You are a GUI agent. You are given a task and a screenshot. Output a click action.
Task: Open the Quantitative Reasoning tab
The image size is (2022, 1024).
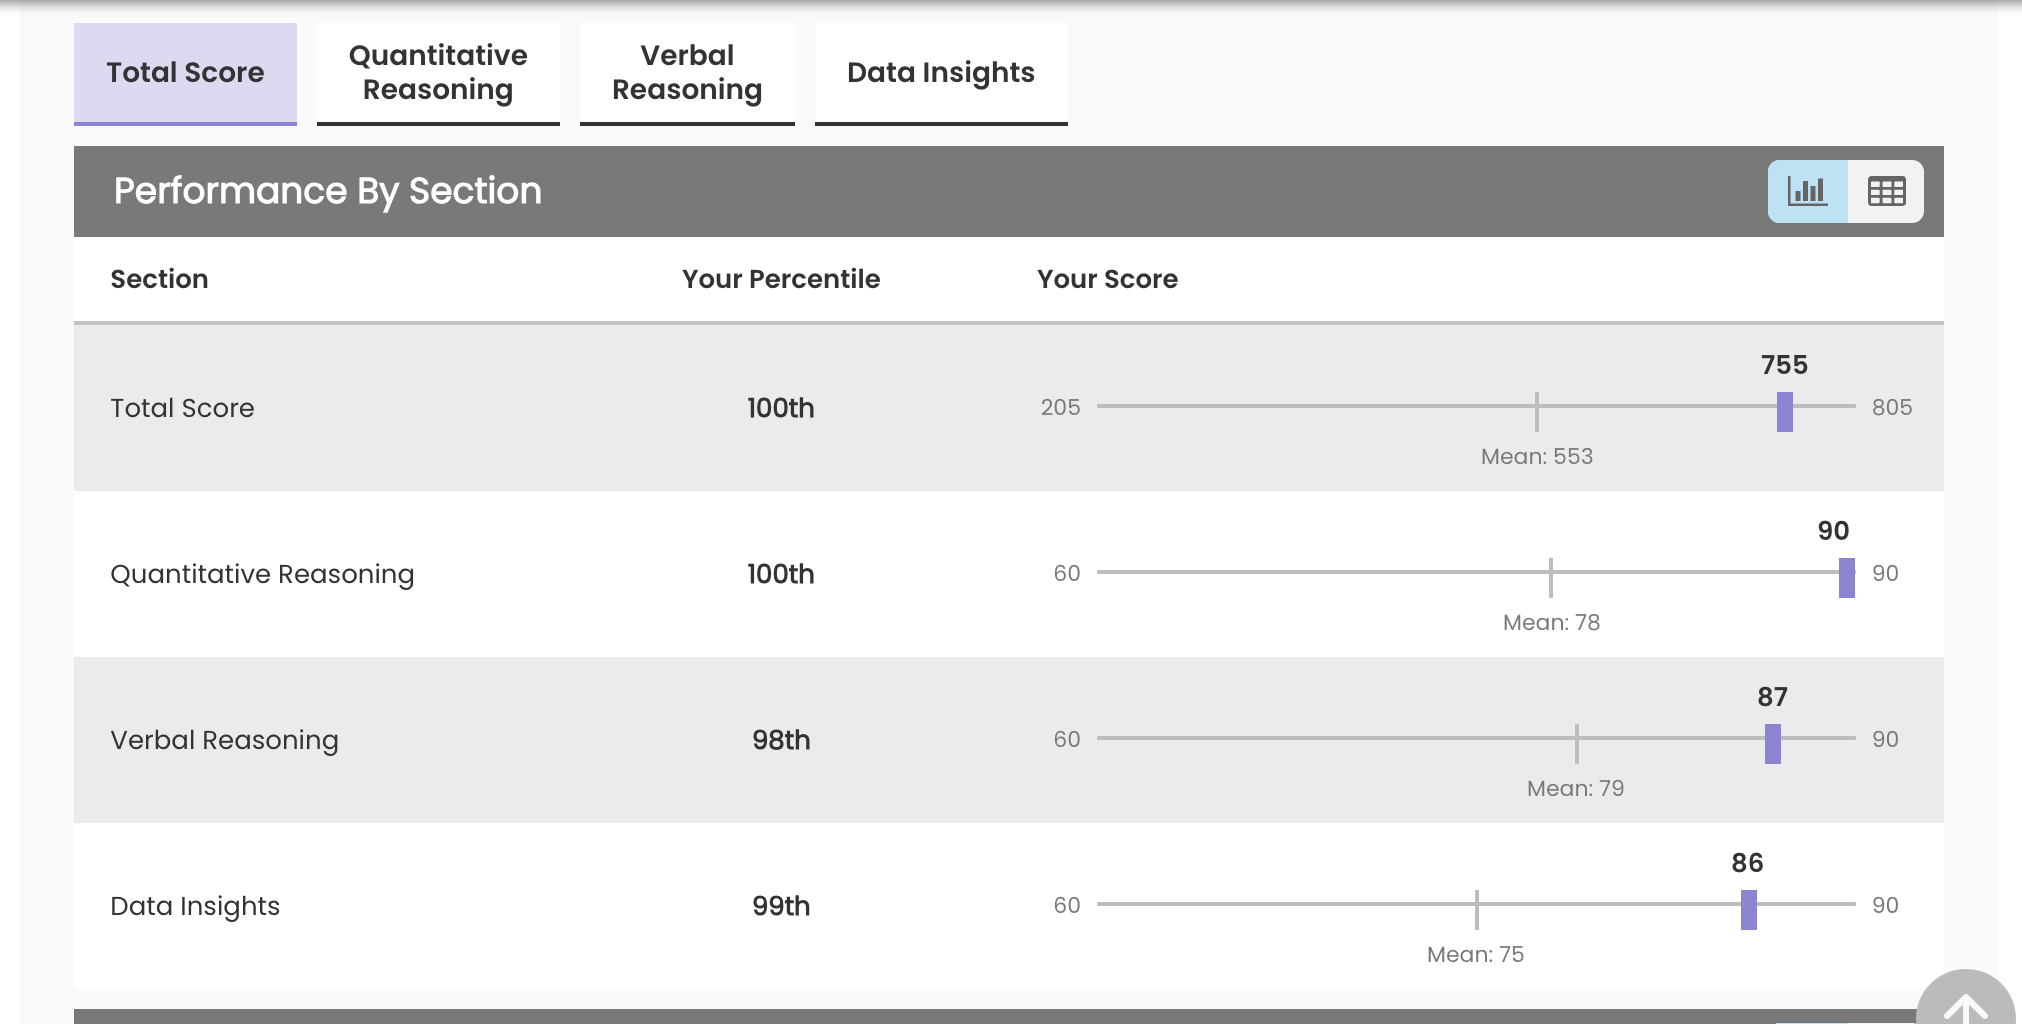coord(438,73)
